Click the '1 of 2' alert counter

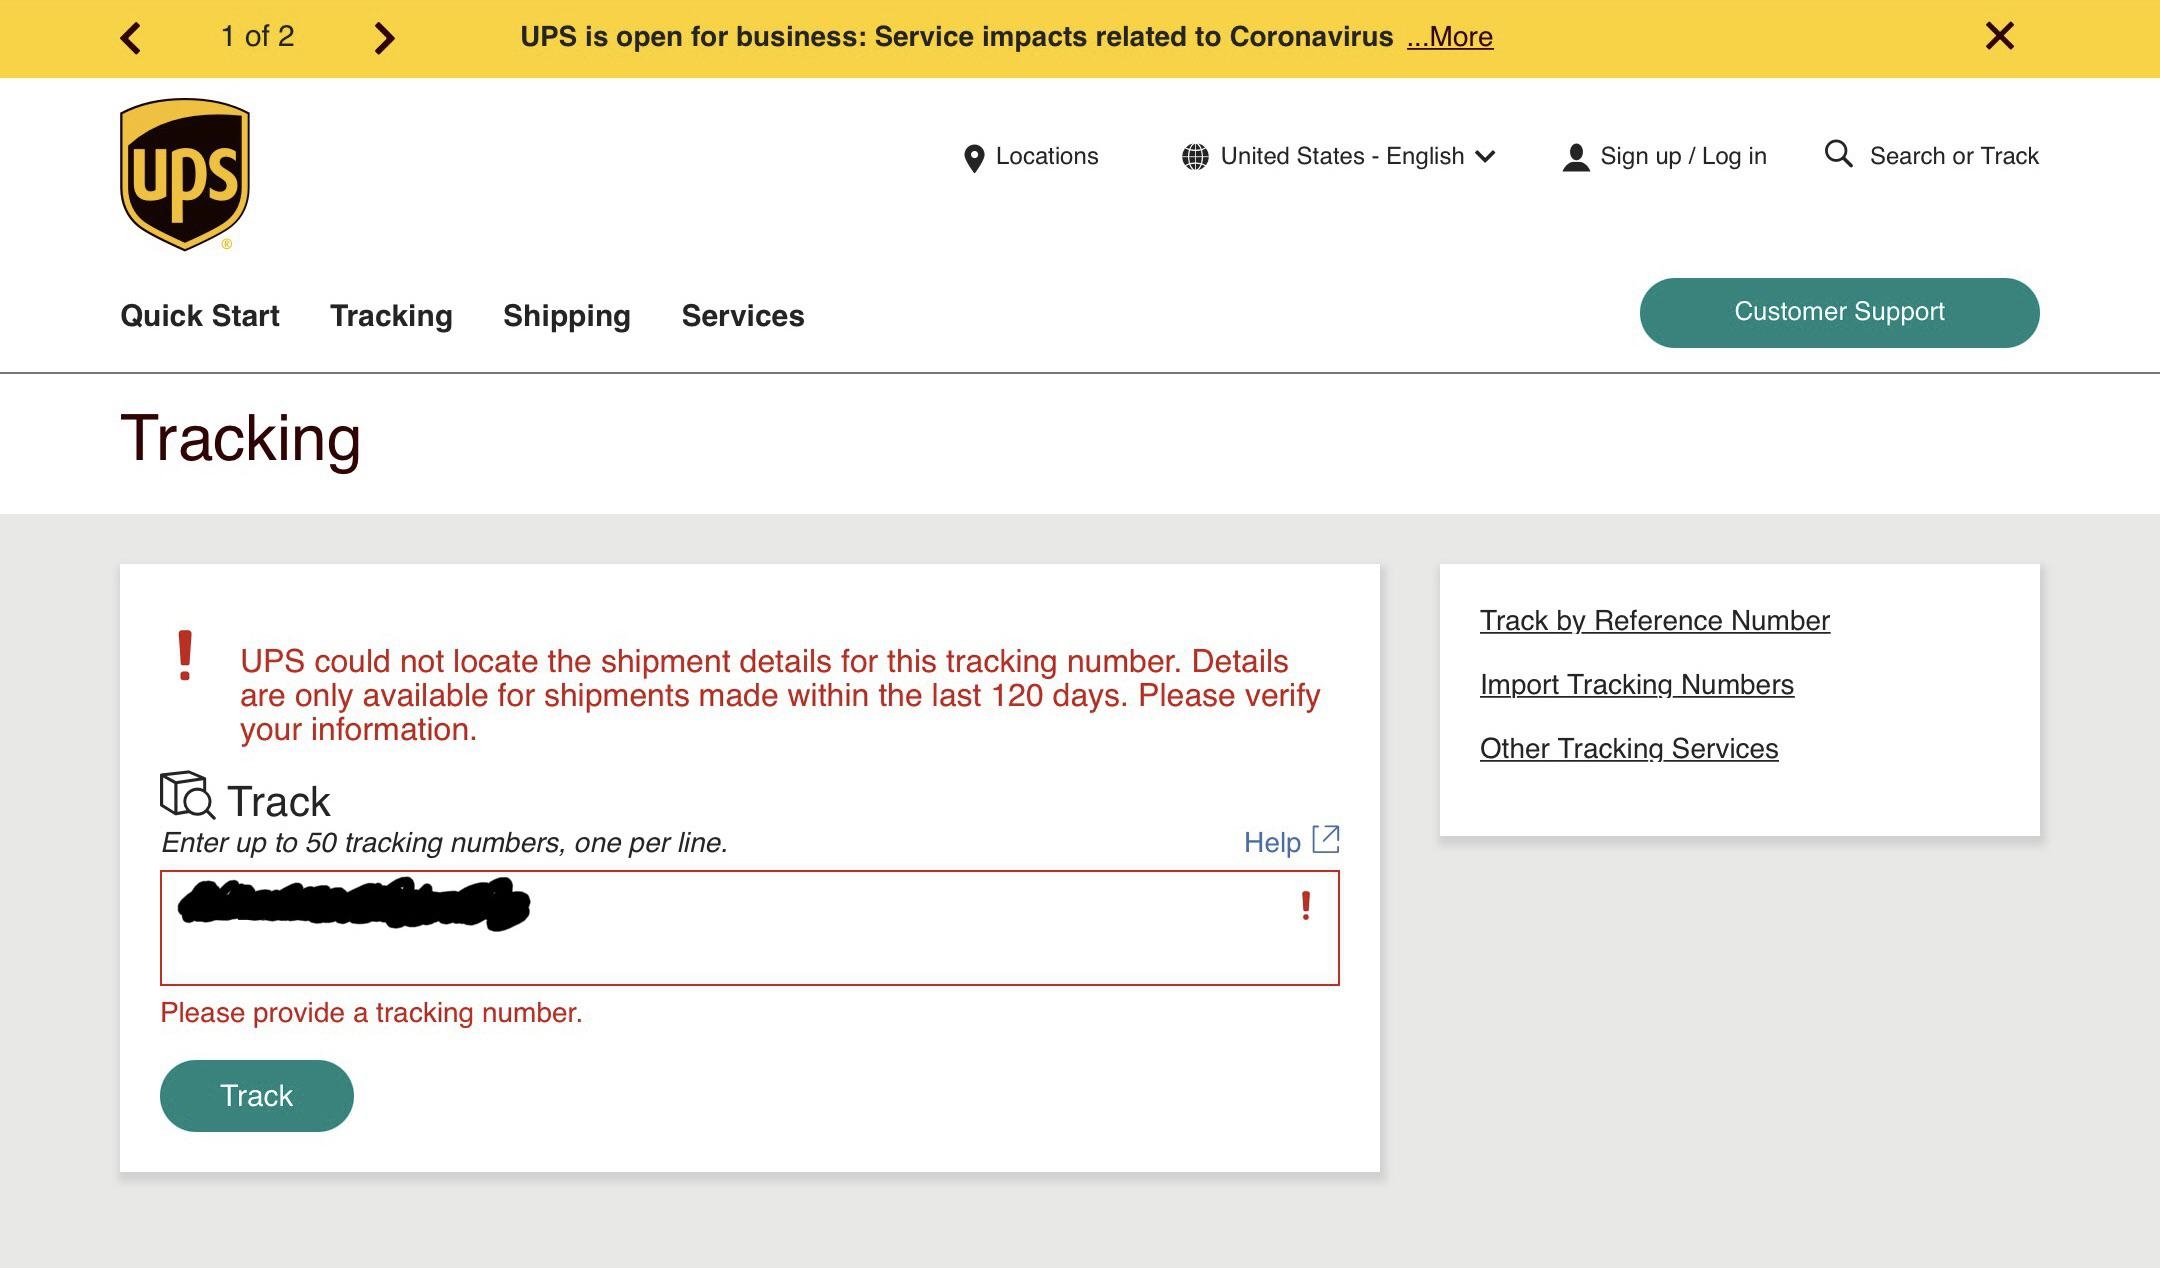(257, 37)
